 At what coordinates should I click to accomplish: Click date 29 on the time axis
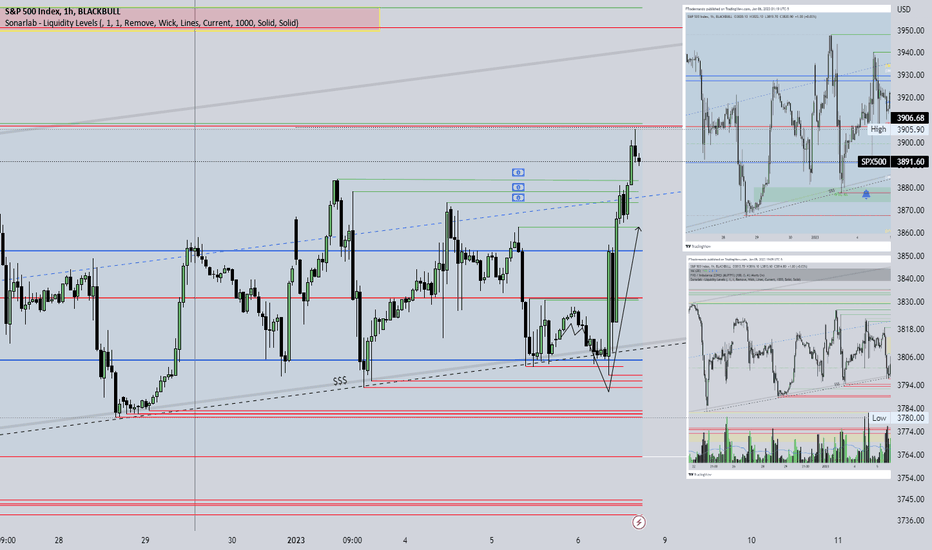coord(146,540)
